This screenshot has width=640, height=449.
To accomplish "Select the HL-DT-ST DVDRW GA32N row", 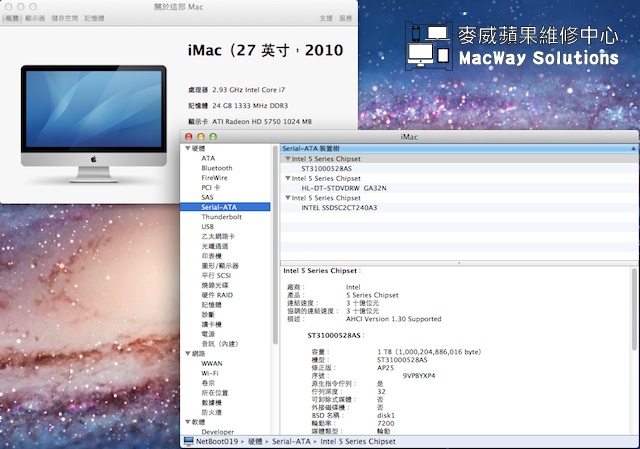I will 459,188.
